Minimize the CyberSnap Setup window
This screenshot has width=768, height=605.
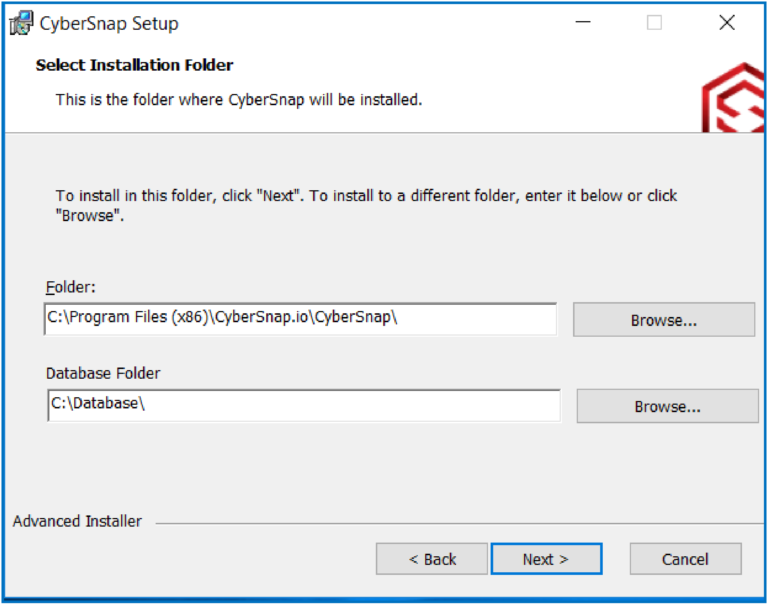583,23
